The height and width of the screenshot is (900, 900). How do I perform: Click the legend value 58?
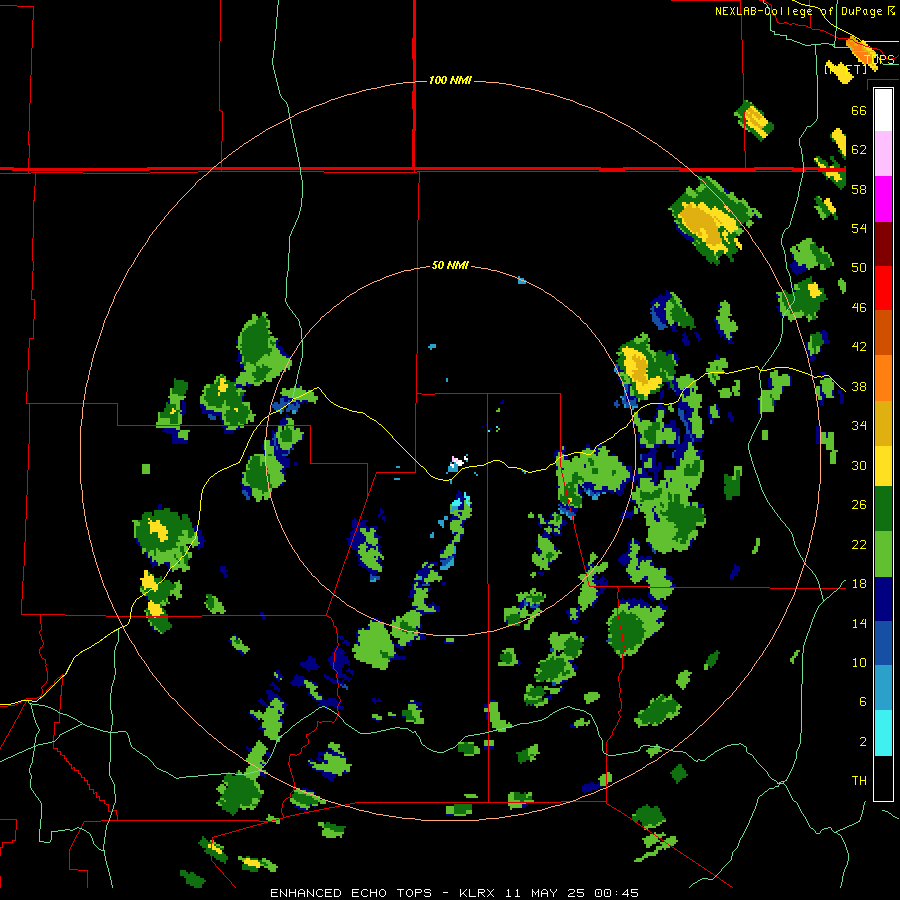coord(859,189)
